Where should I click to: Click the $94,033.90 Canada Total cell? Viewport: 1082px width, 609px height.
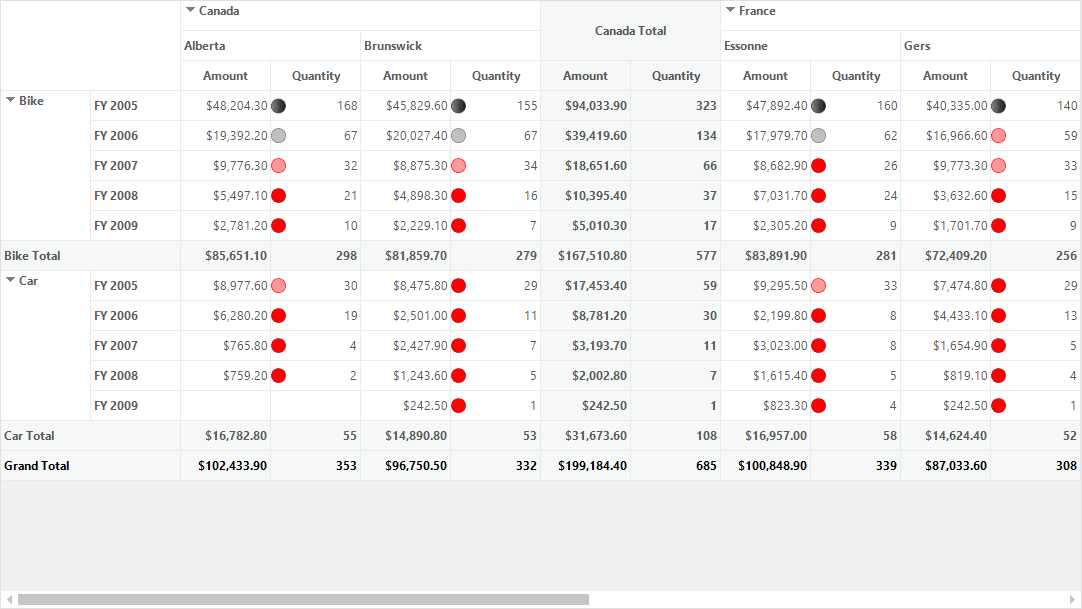[x=585, y=106]
